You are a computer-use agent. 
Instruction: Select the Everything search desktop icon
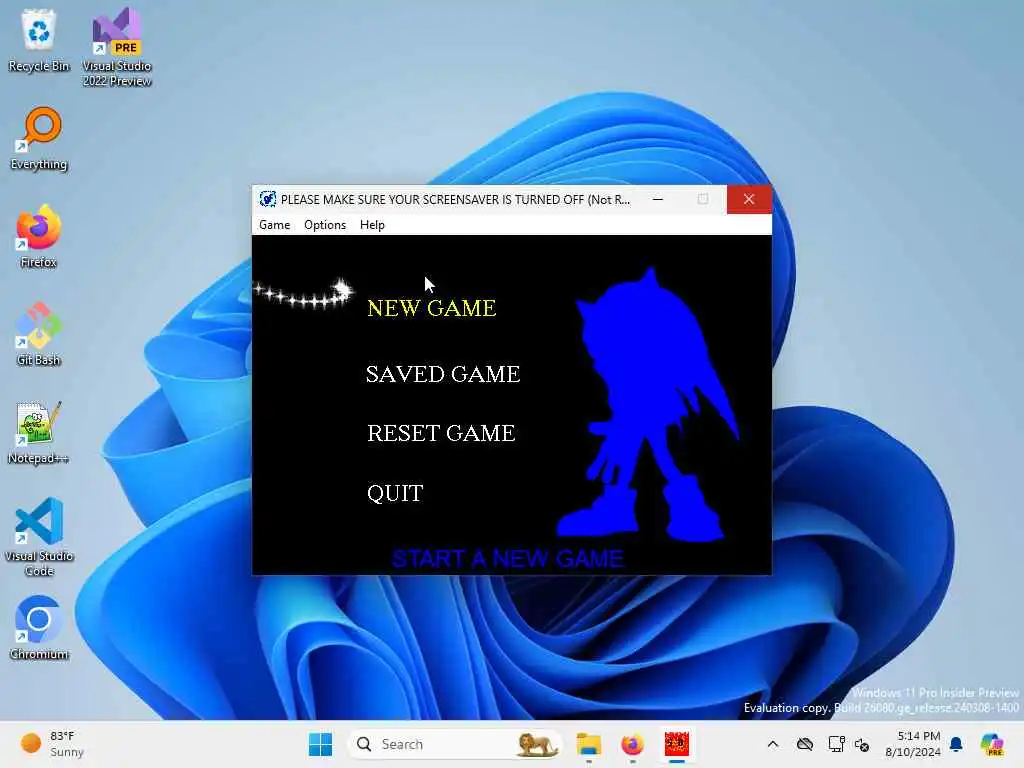[39, 139]
